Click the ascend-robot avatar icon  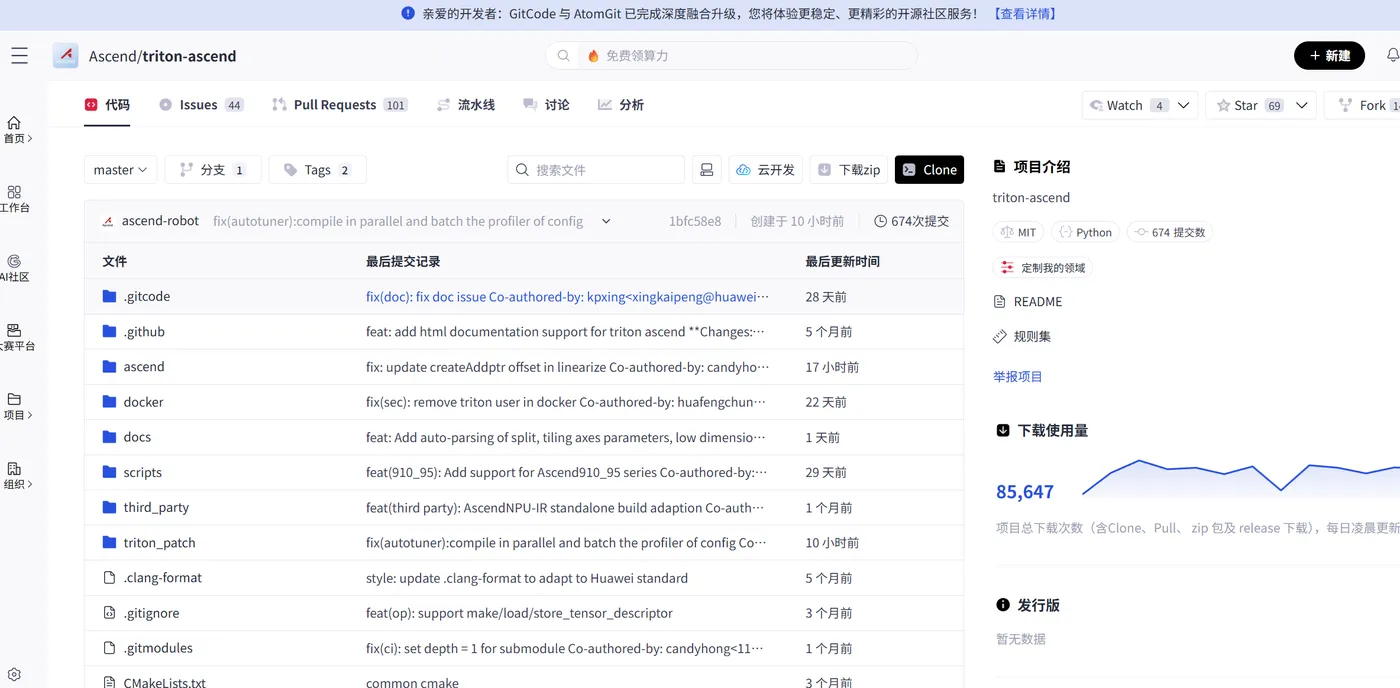pyautogui.click(x=108, y=221)
